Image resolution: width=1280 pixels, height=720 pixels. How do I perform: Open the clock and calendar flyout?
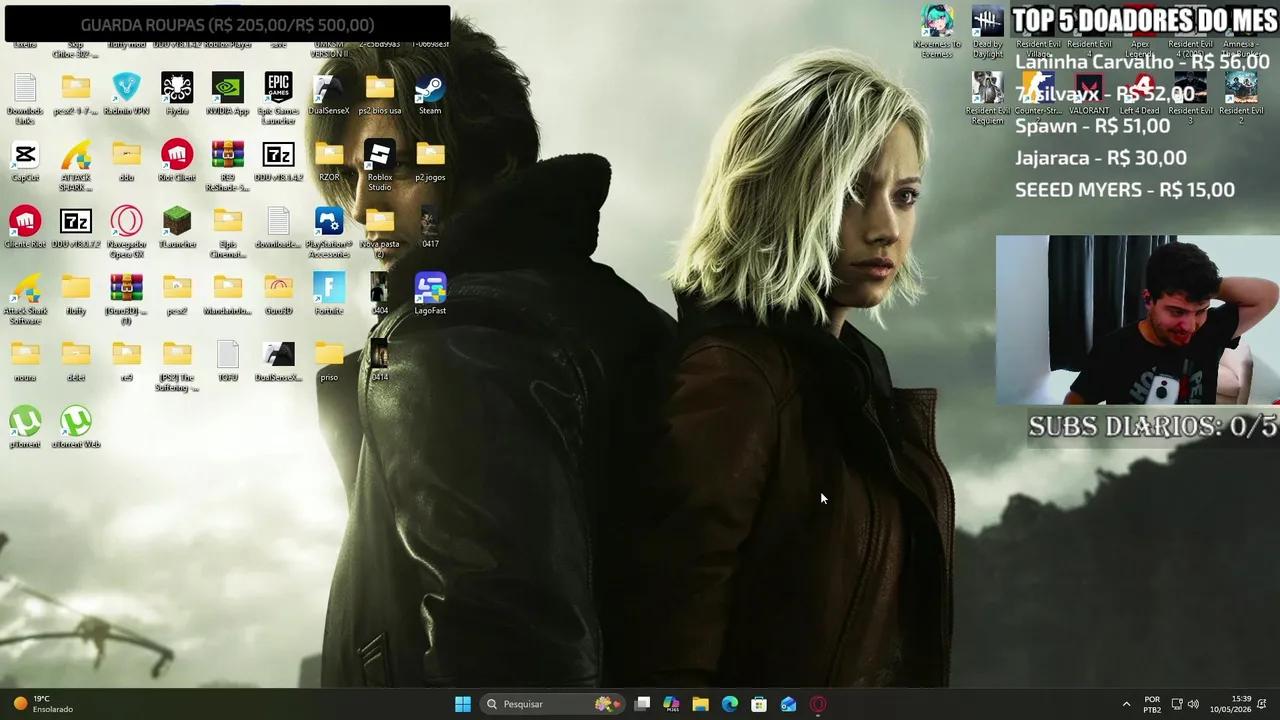pyautogui.click(x=1230, y=704)
